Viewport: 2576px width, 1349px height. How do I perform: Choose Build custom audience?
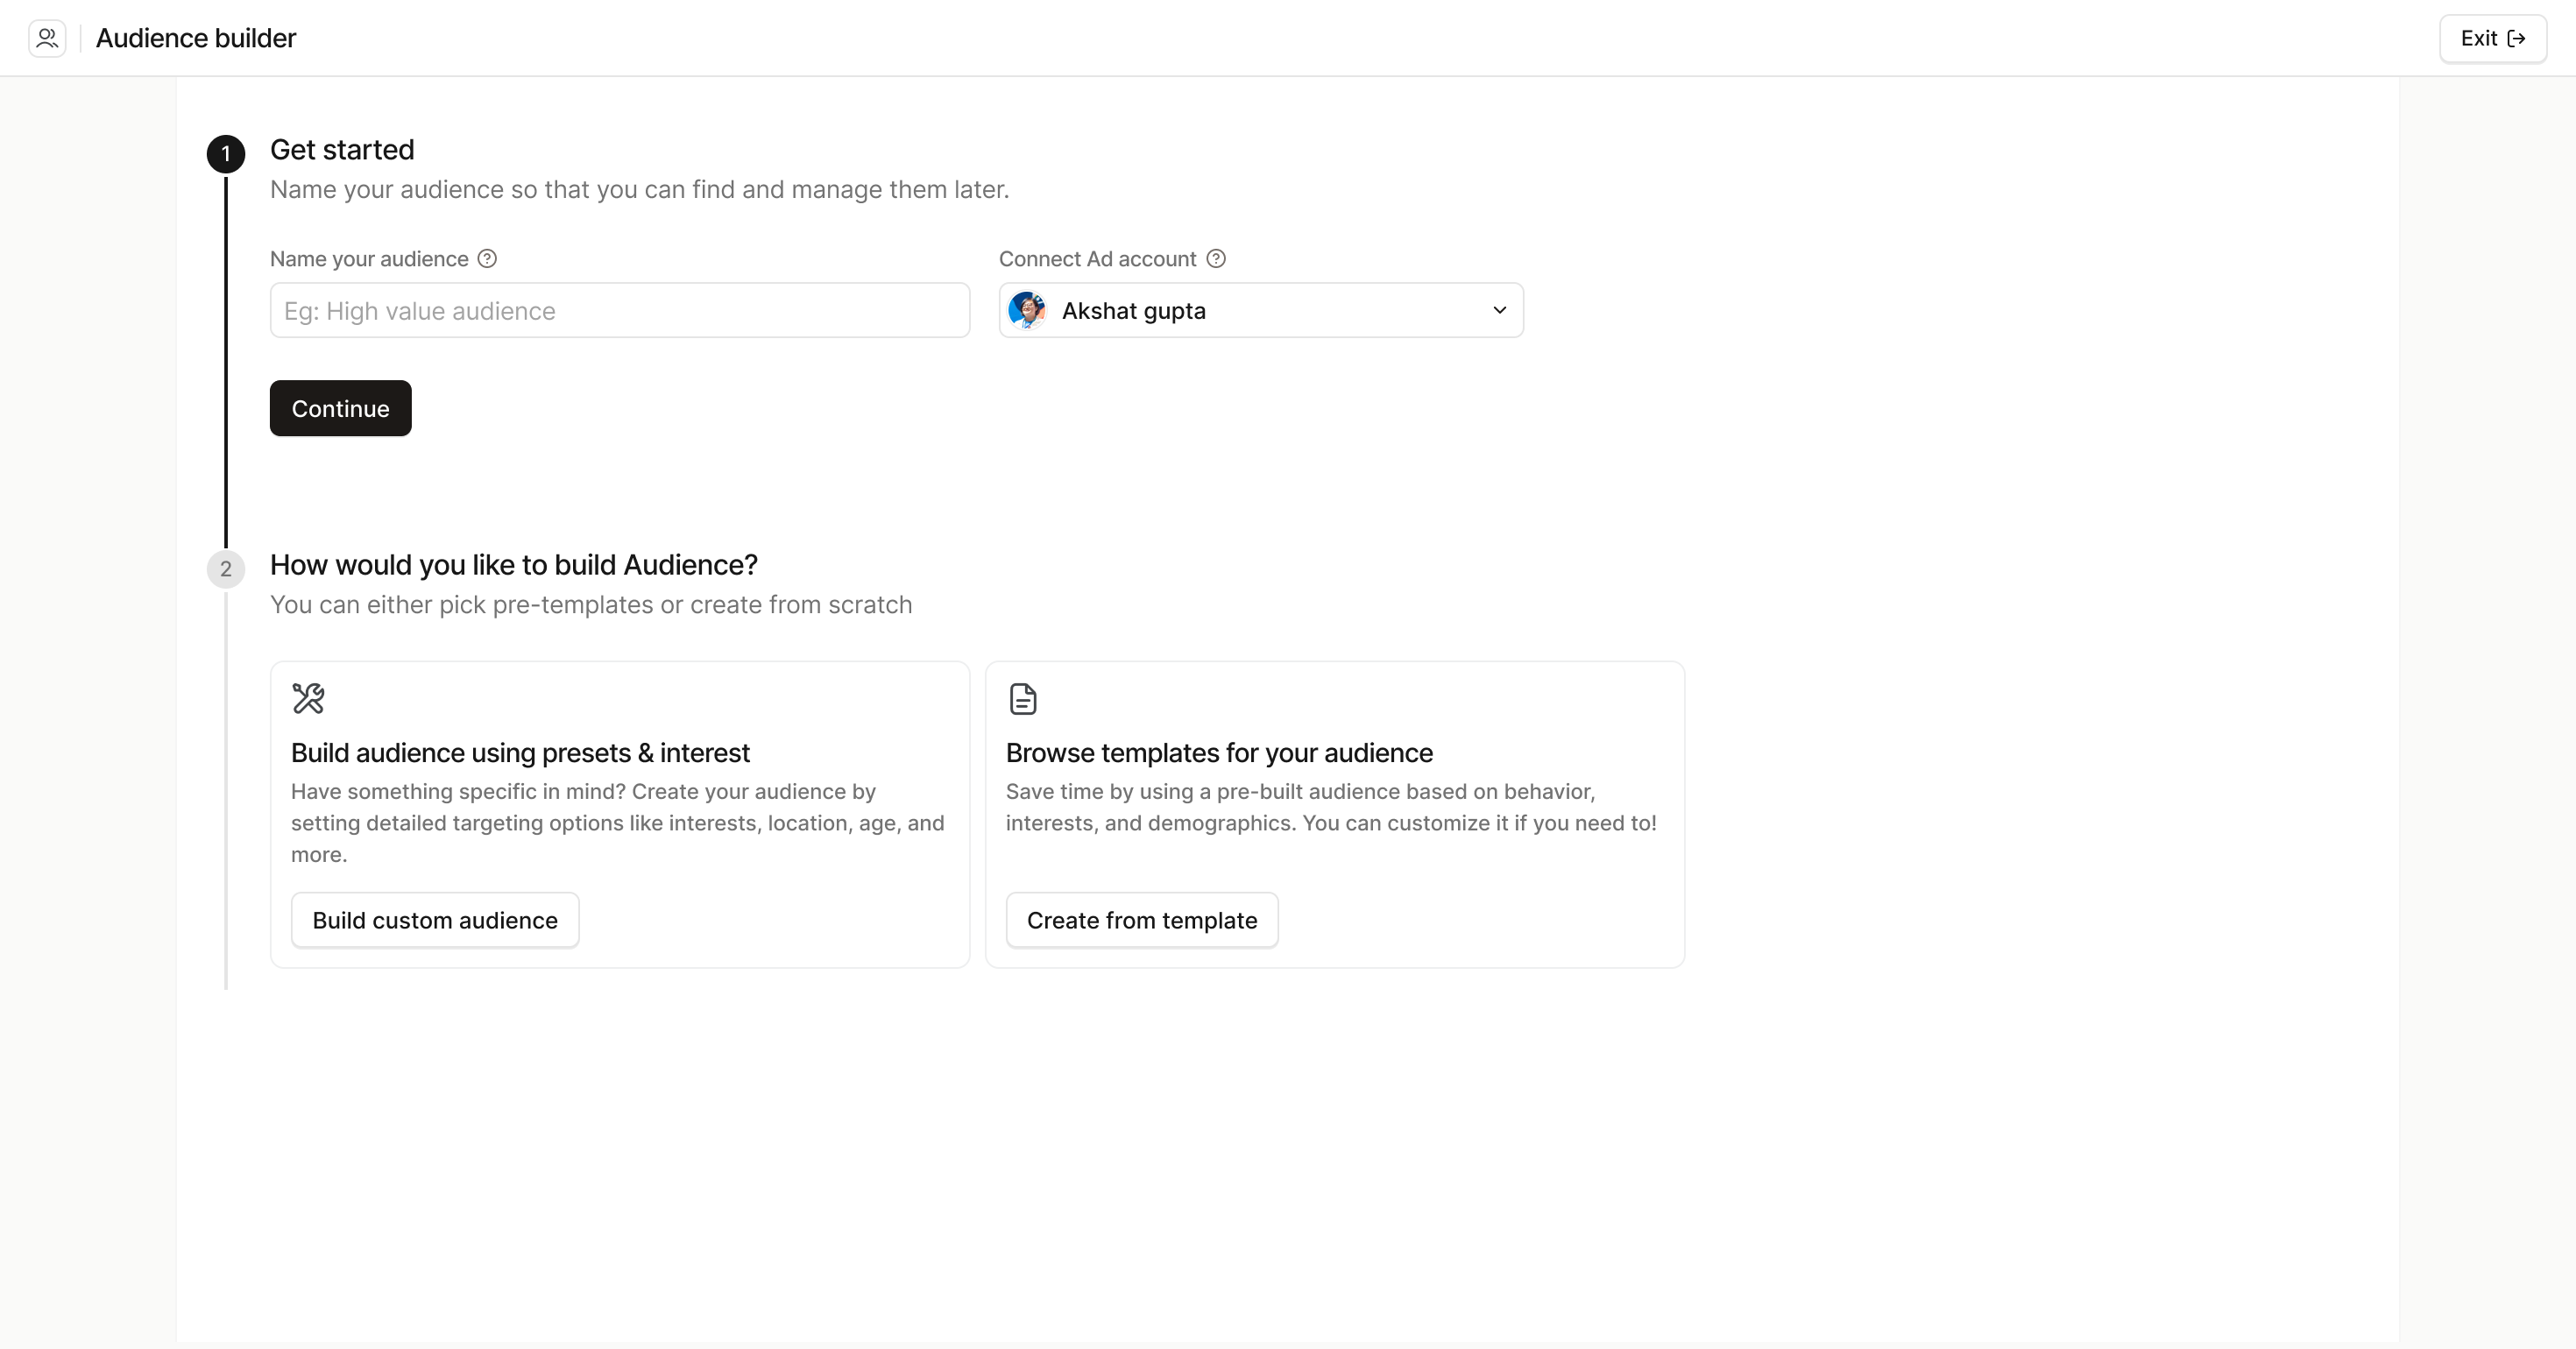pyautogui.click(x=435, y=920)
